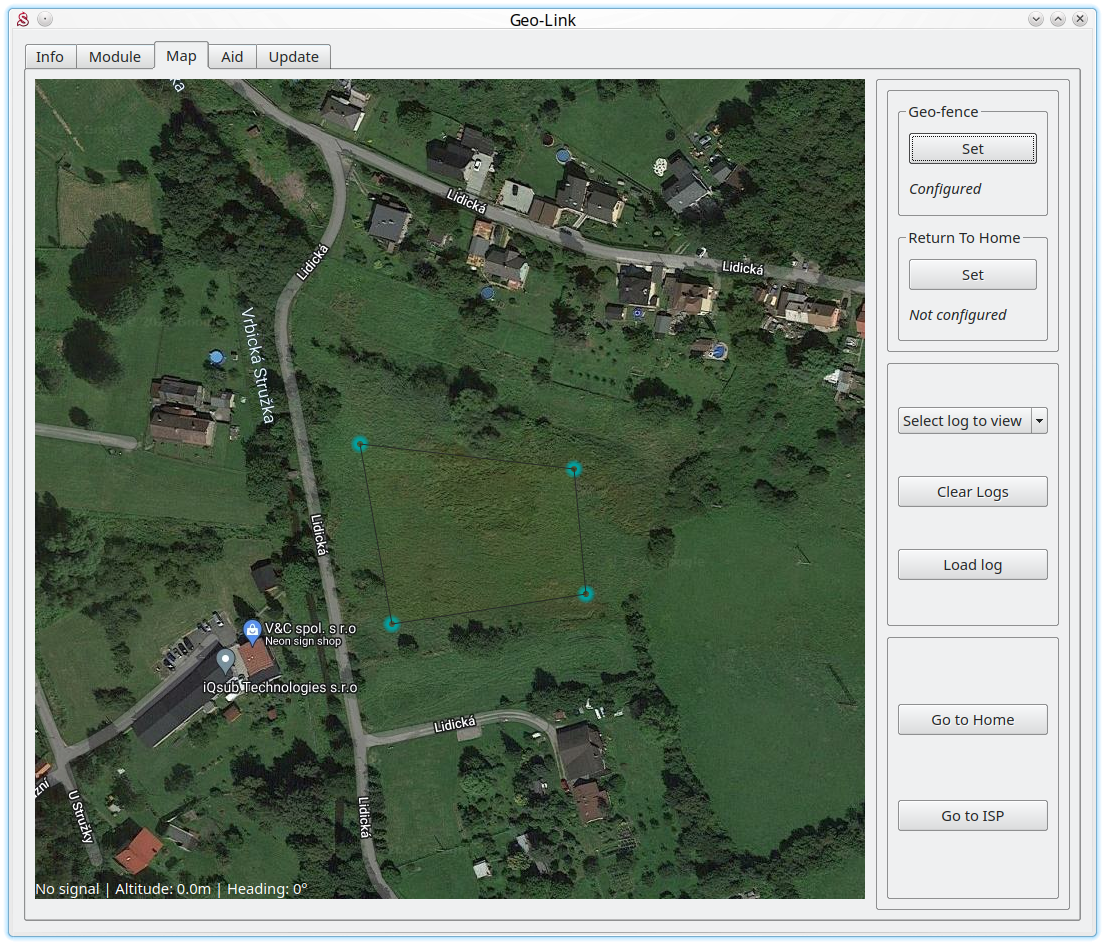Click the iQsub Technologies location pin

click(x=226, y=661)
